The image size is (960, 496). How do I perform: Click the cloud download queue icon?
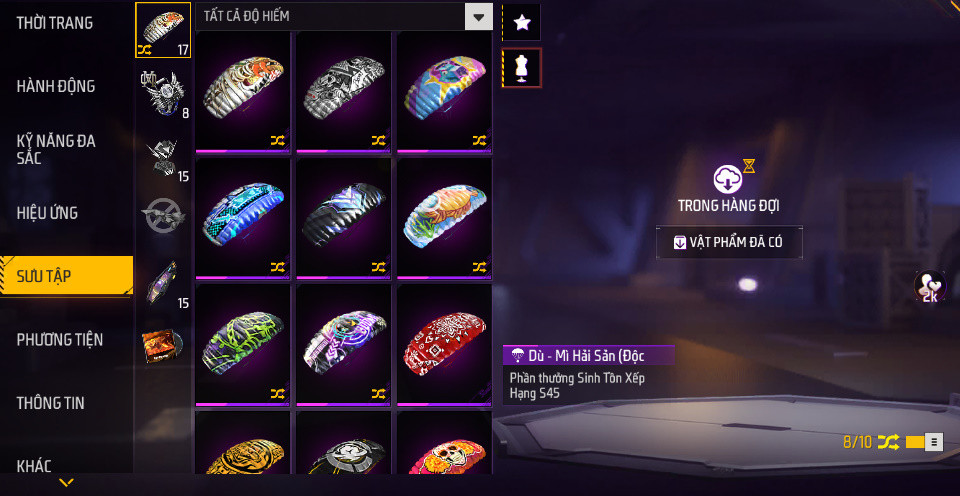pyautogui.click(x=728, y=179)
